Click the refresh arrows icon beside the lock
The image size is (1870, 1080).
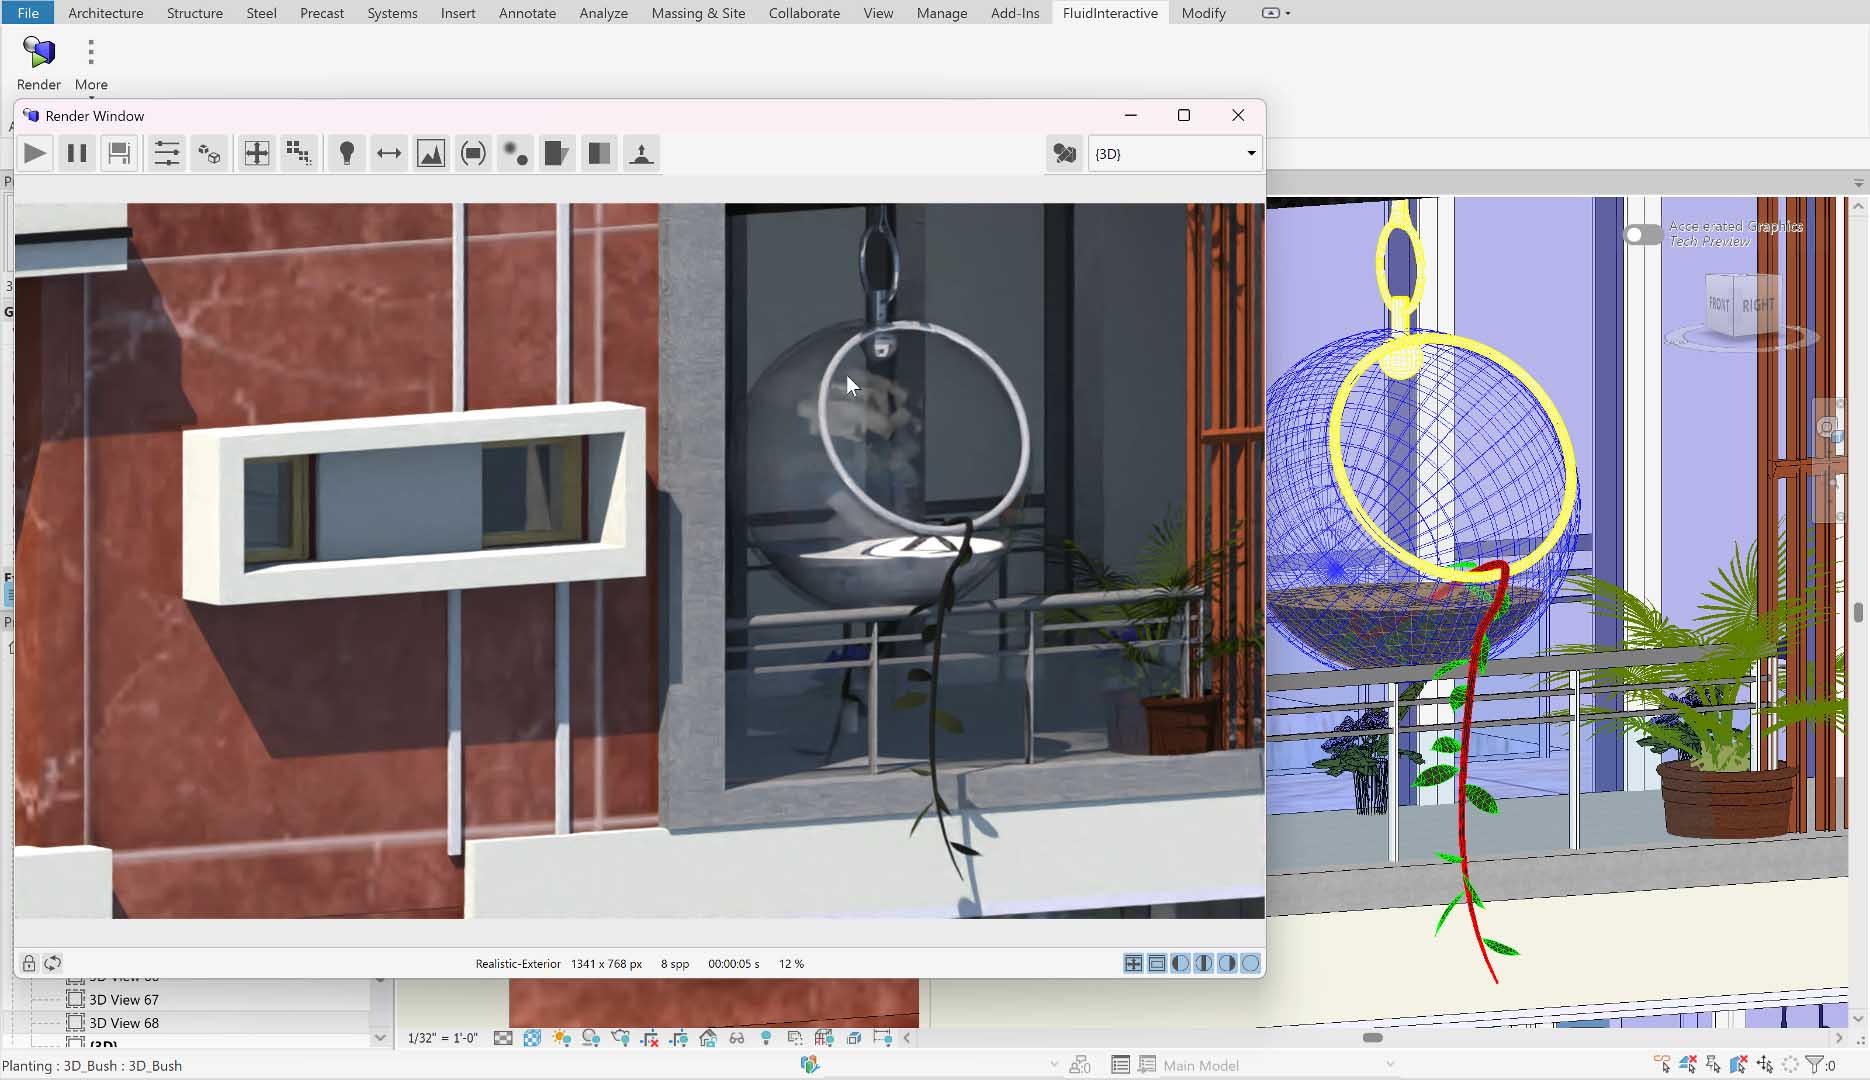(x=53, y=963)
